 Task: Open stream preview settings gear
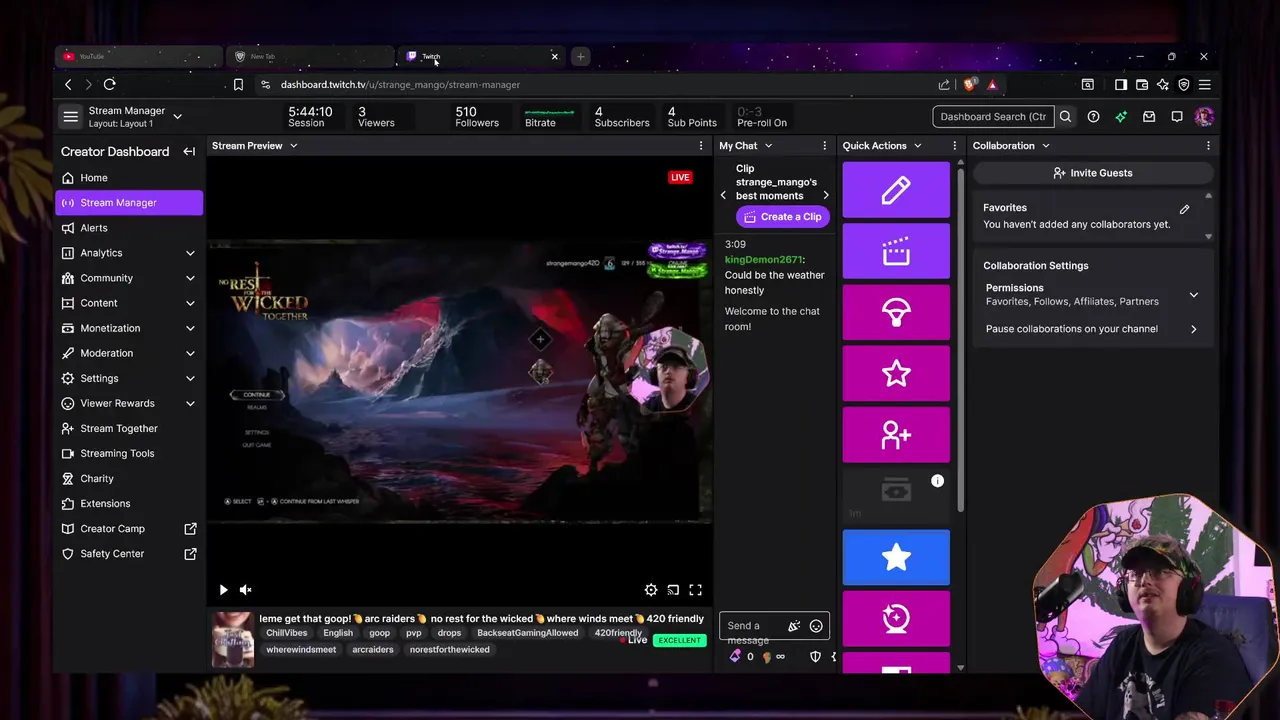[651, 590]
